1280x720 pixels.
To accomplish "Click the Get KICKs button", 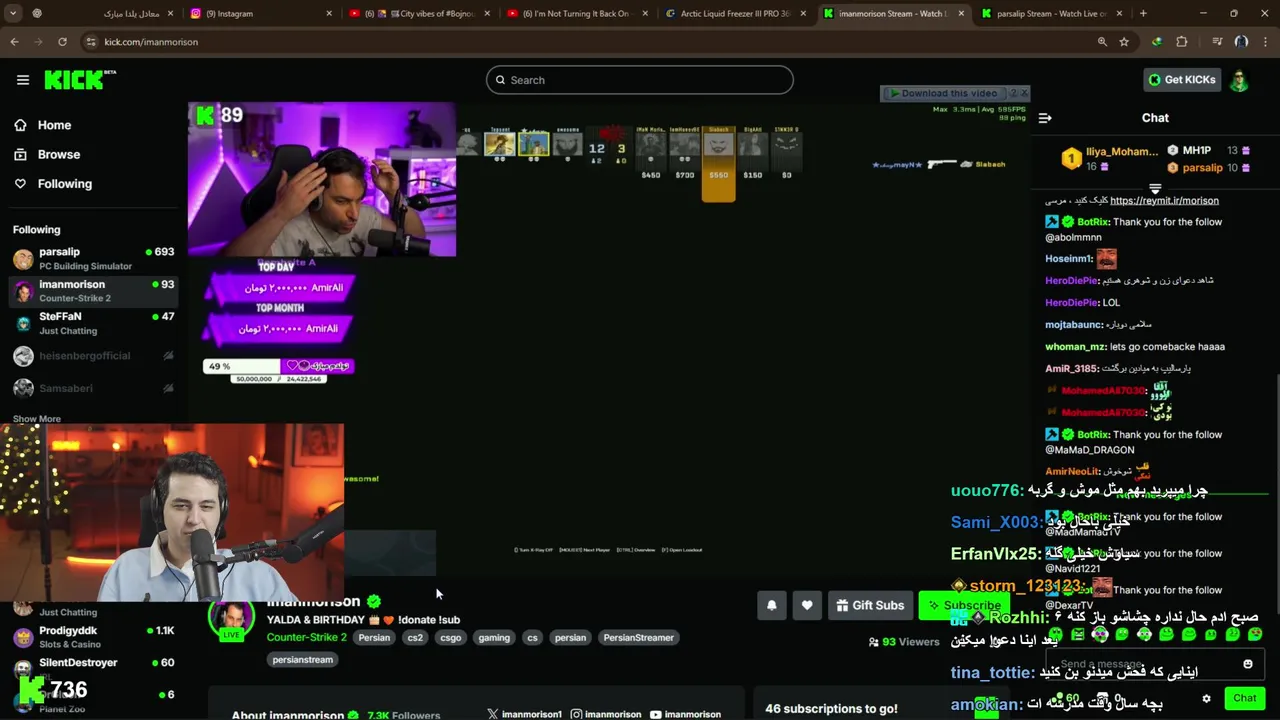I will 1182,80.
